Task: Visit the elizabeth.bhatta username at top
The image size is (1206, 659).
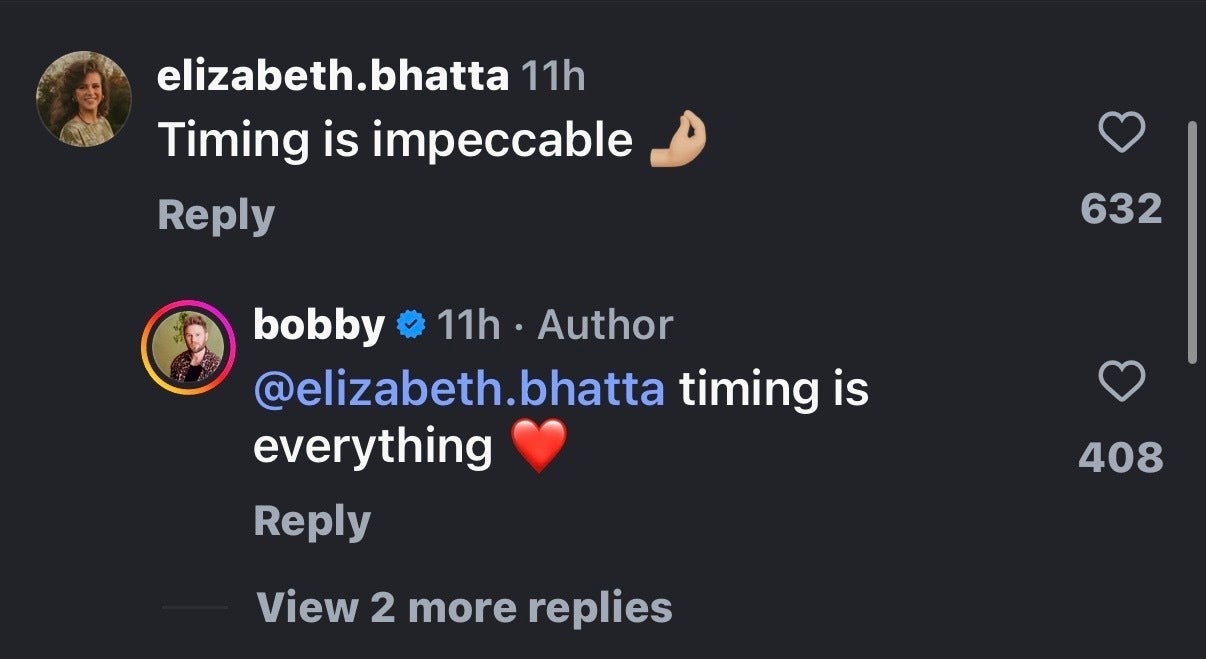Action: (x=333, y=76)
